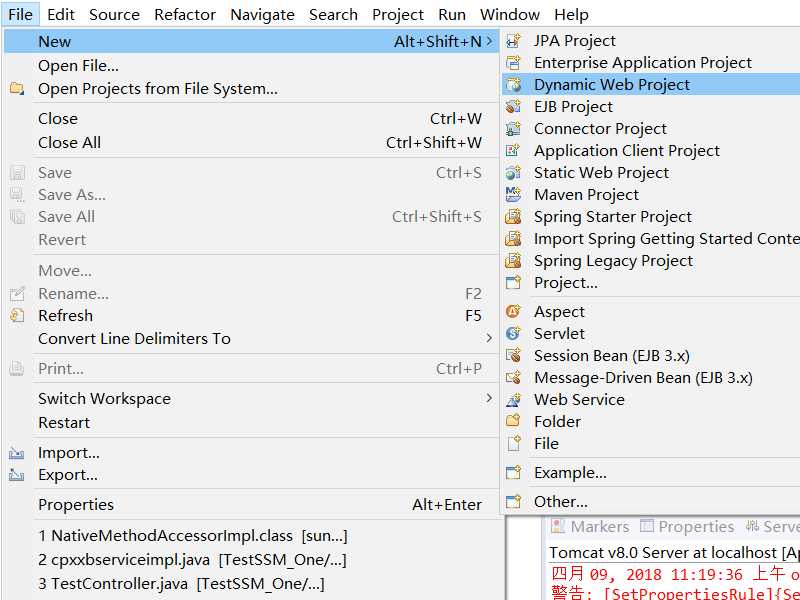The height and width of the screenshot is (600, 800).
Task: Open the Source menu
Action: pos(114,14)
